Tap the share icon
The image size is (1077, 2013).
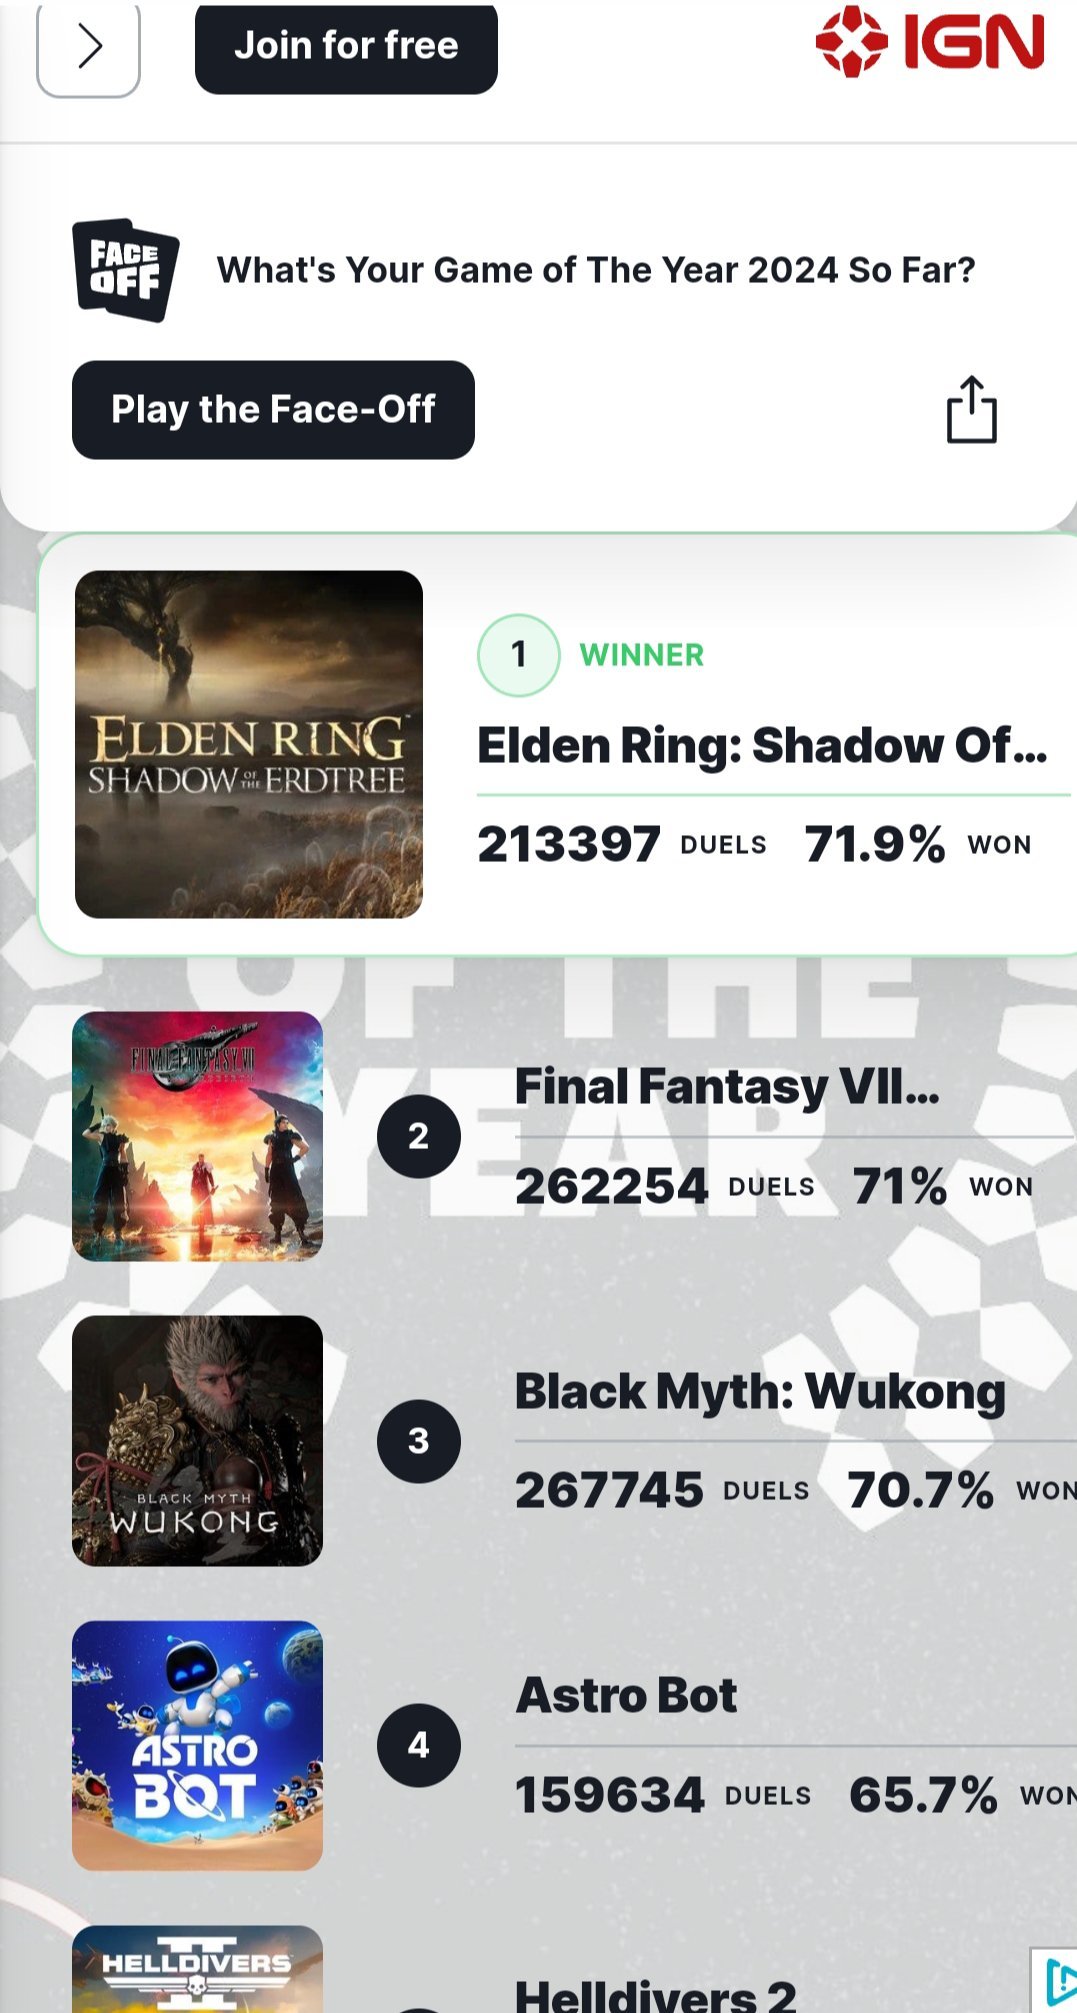coord(972,409)
